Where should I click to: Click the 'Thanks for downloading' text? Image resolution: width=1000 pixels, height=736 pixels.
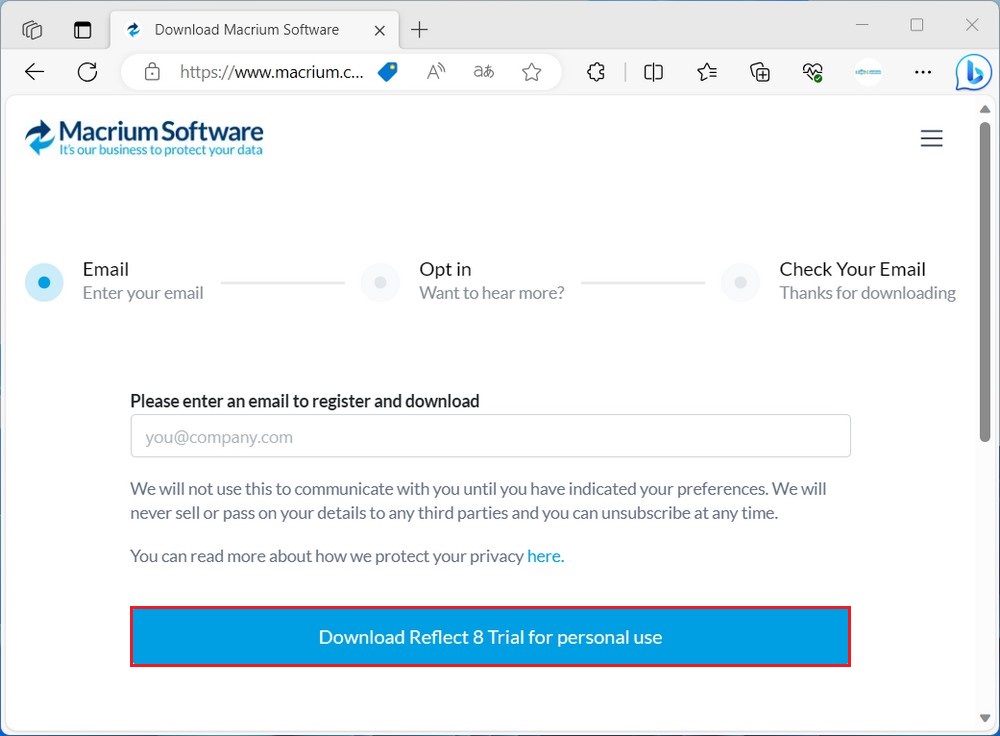867,293
